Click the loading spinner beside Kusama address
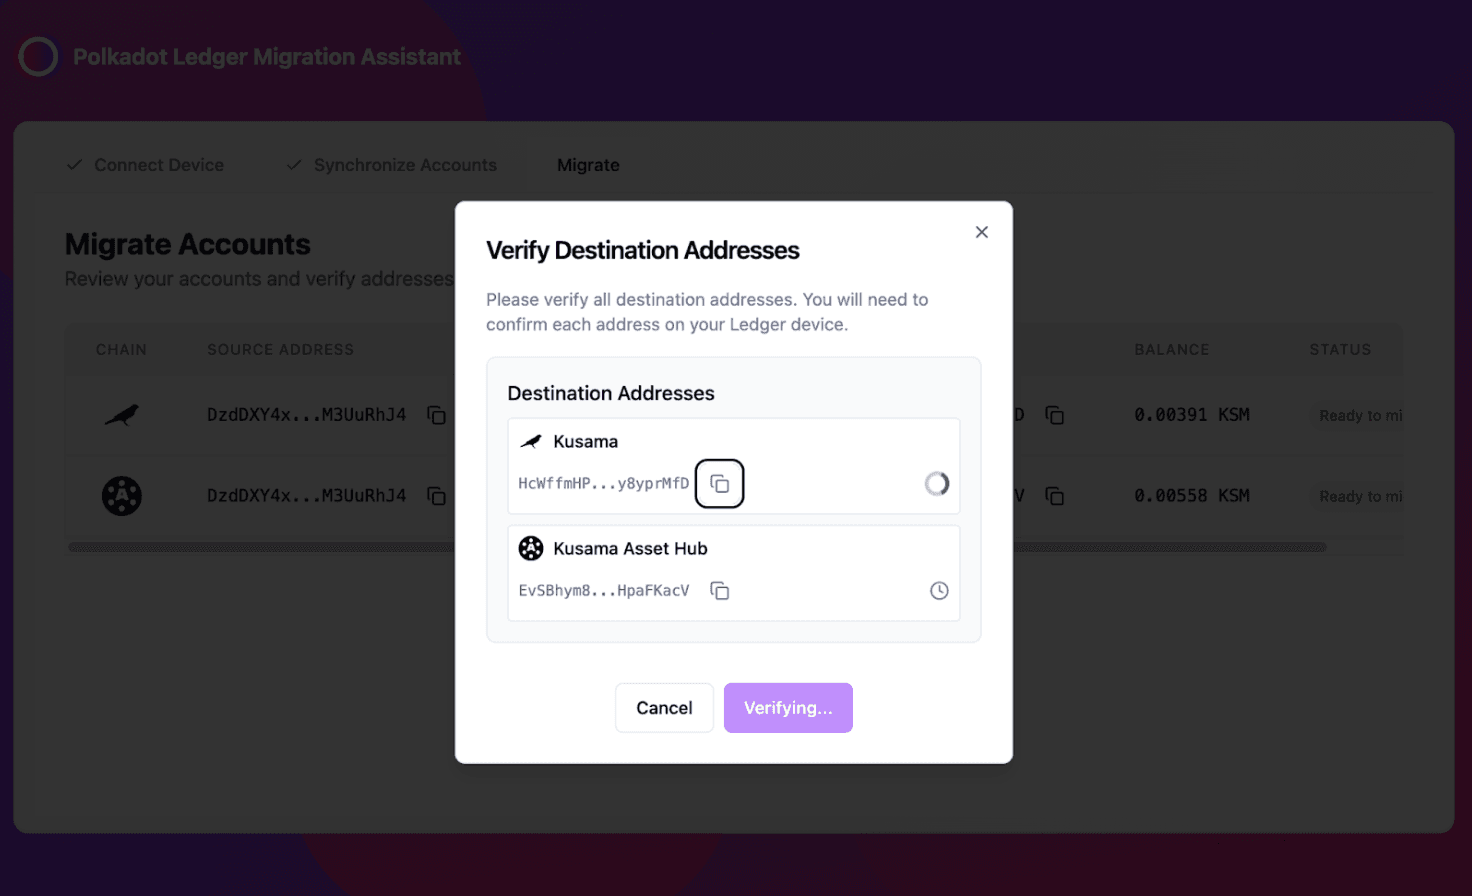The image size is (1472, 896). (x=937, y=484)
